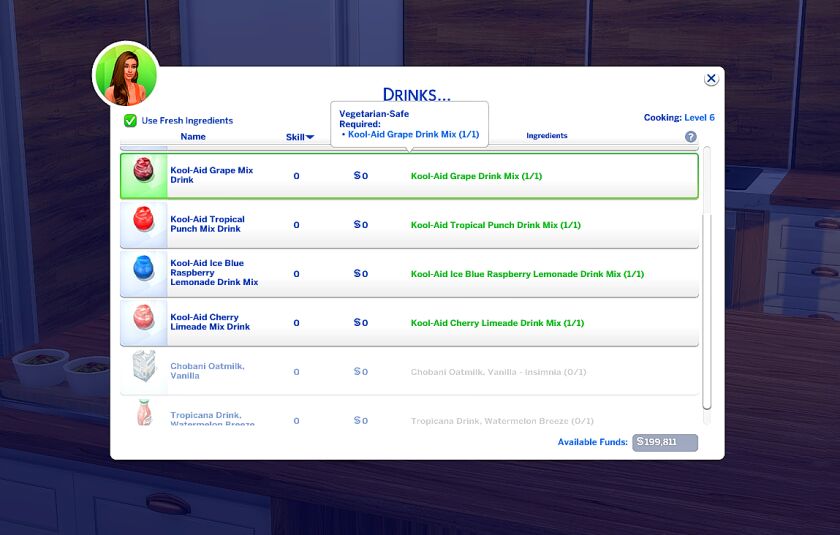Viewport: 840px width, 535px height.
Task: Click the Tropicana Drink bottle icon
Action: 144,412
